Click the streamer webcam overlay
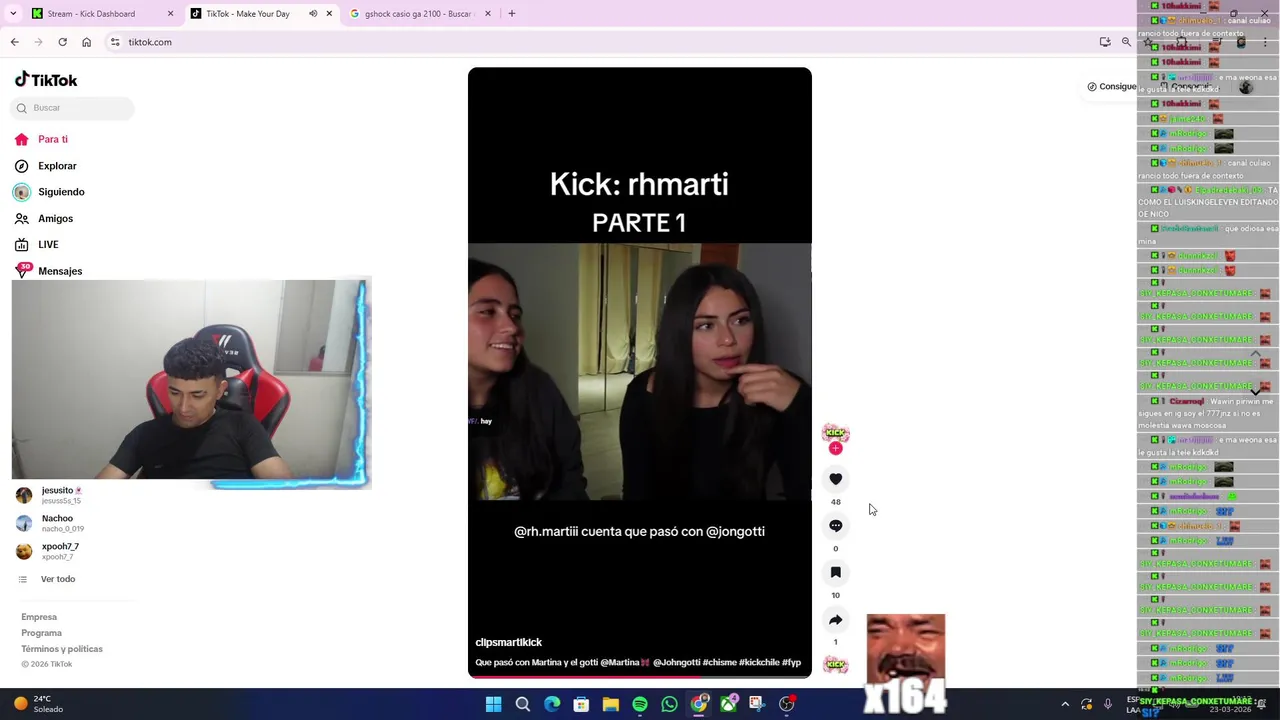Viewport: 1280px width, 720px height. (191, 384)
